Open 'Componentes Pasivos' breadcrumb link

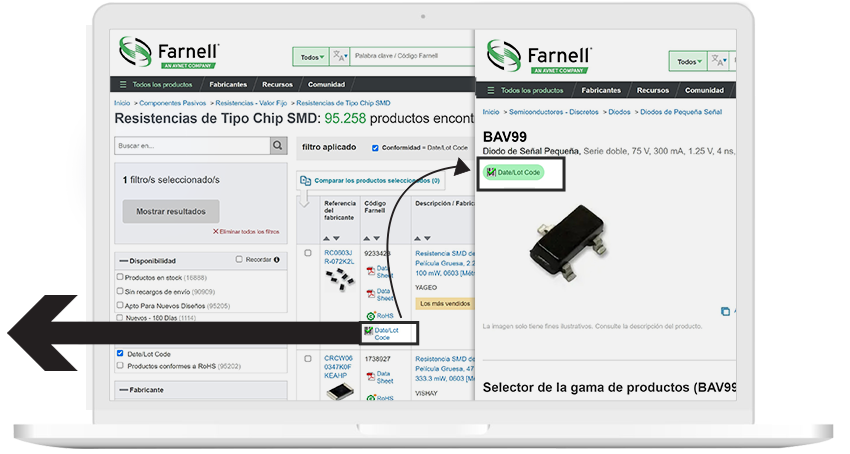point(172,103)
